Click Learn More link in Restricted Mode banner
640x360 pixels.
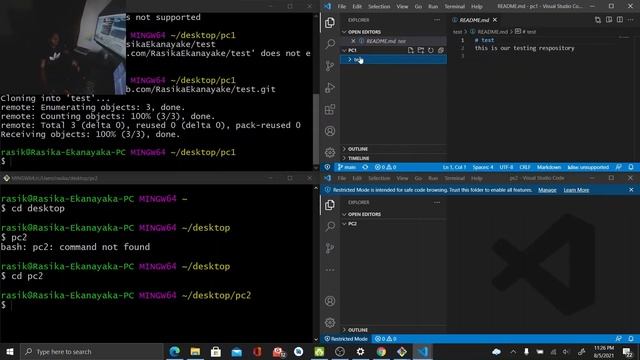576,190
